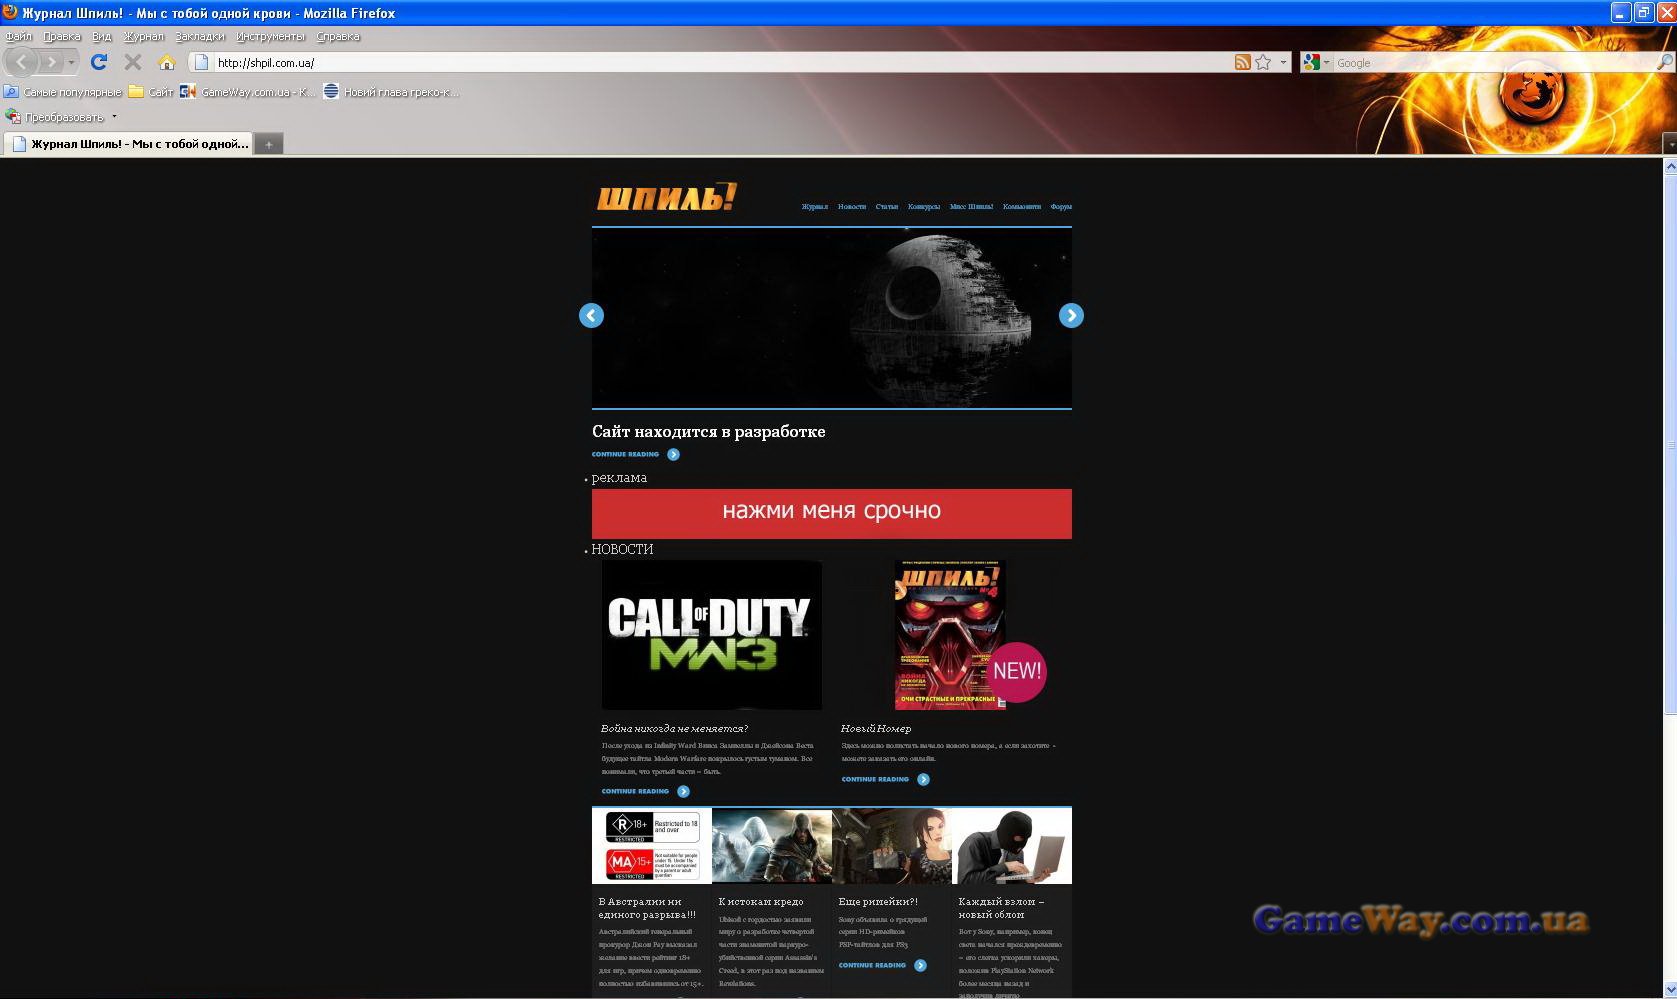The height and width of the screenshot is (999, 1677).
Task: Click the browser back arrow button
Action: tap(22, 62)
